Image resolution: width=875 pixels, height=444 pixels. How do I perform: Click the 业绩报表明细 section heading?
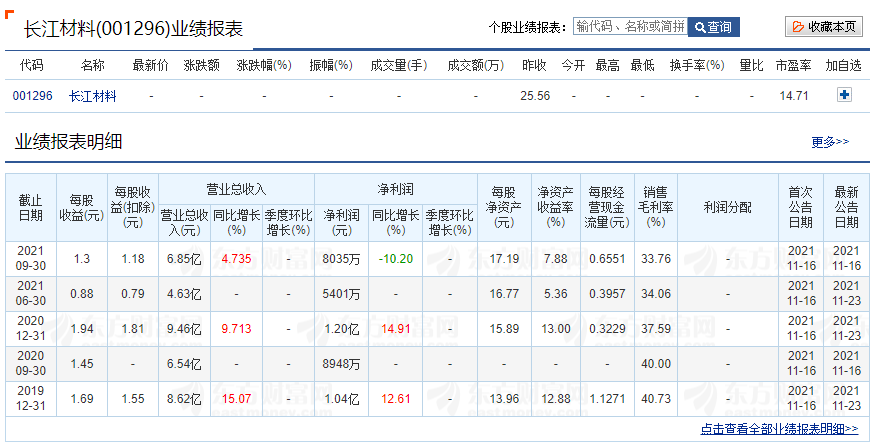(x=68, y=142)
